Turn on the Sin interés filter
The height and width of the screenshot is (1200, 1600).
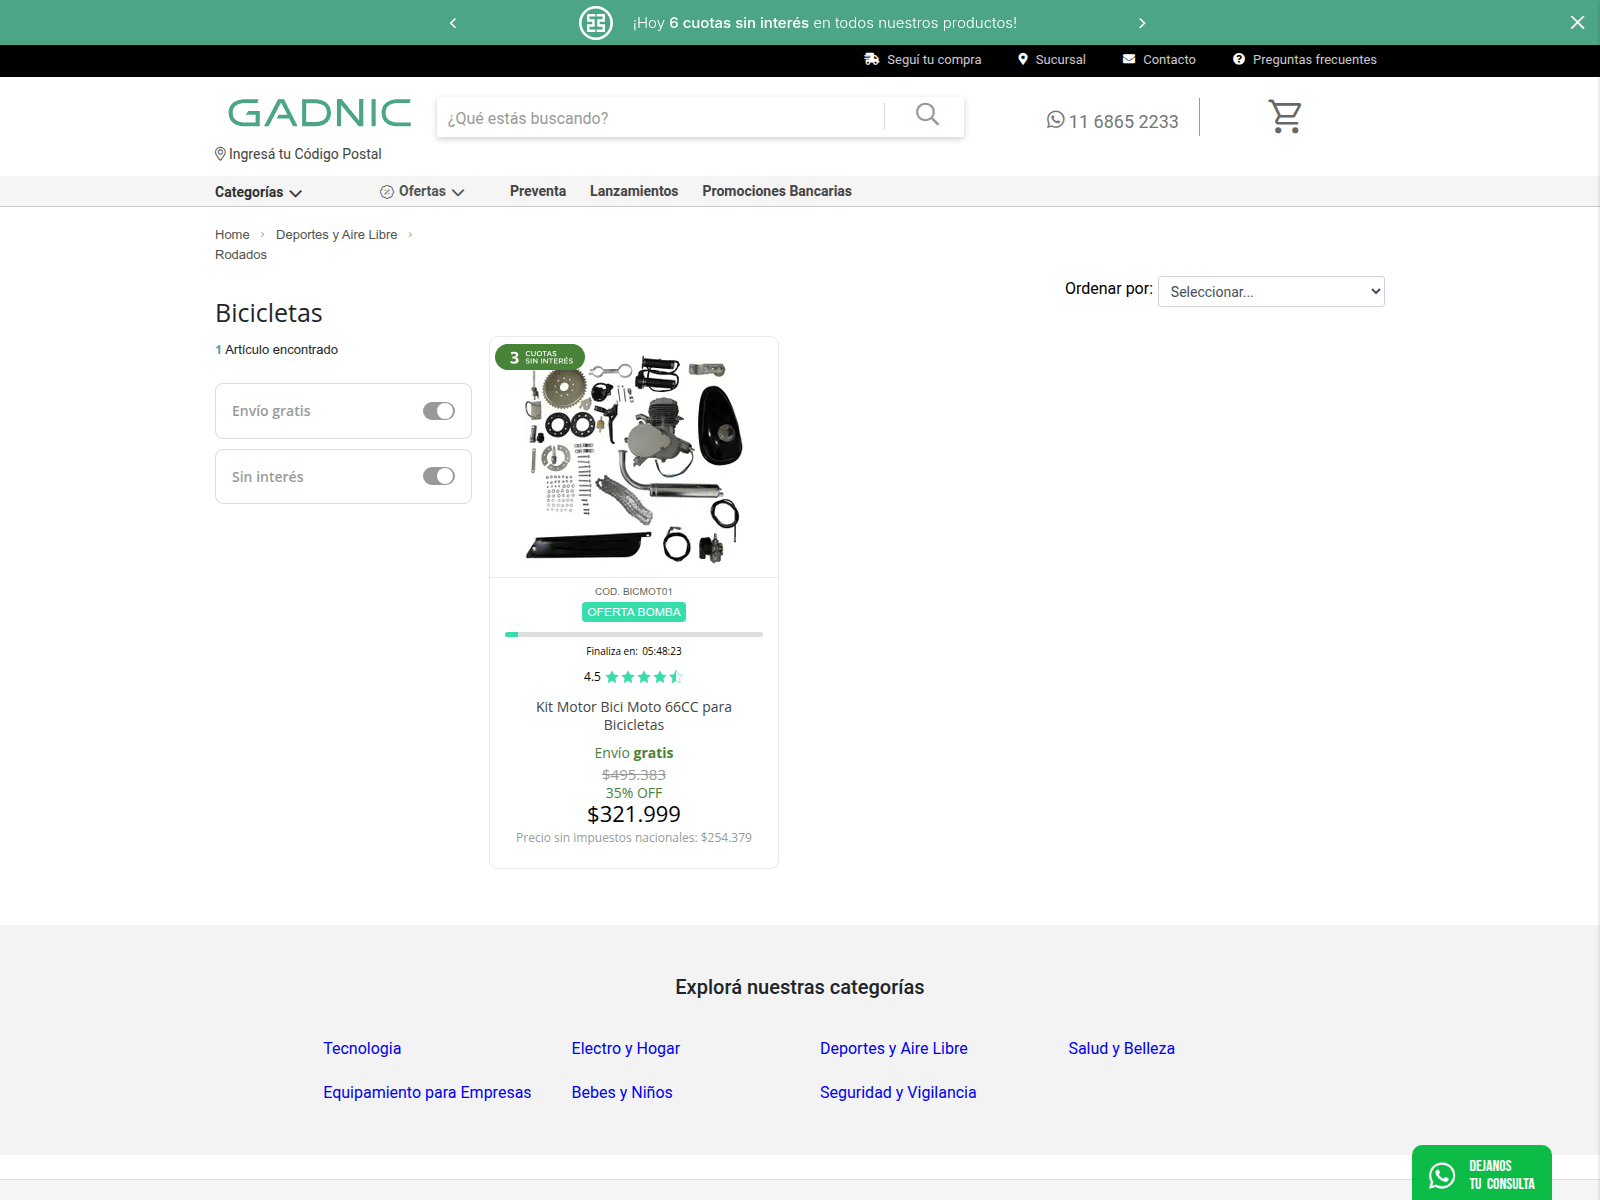[438, 476]
